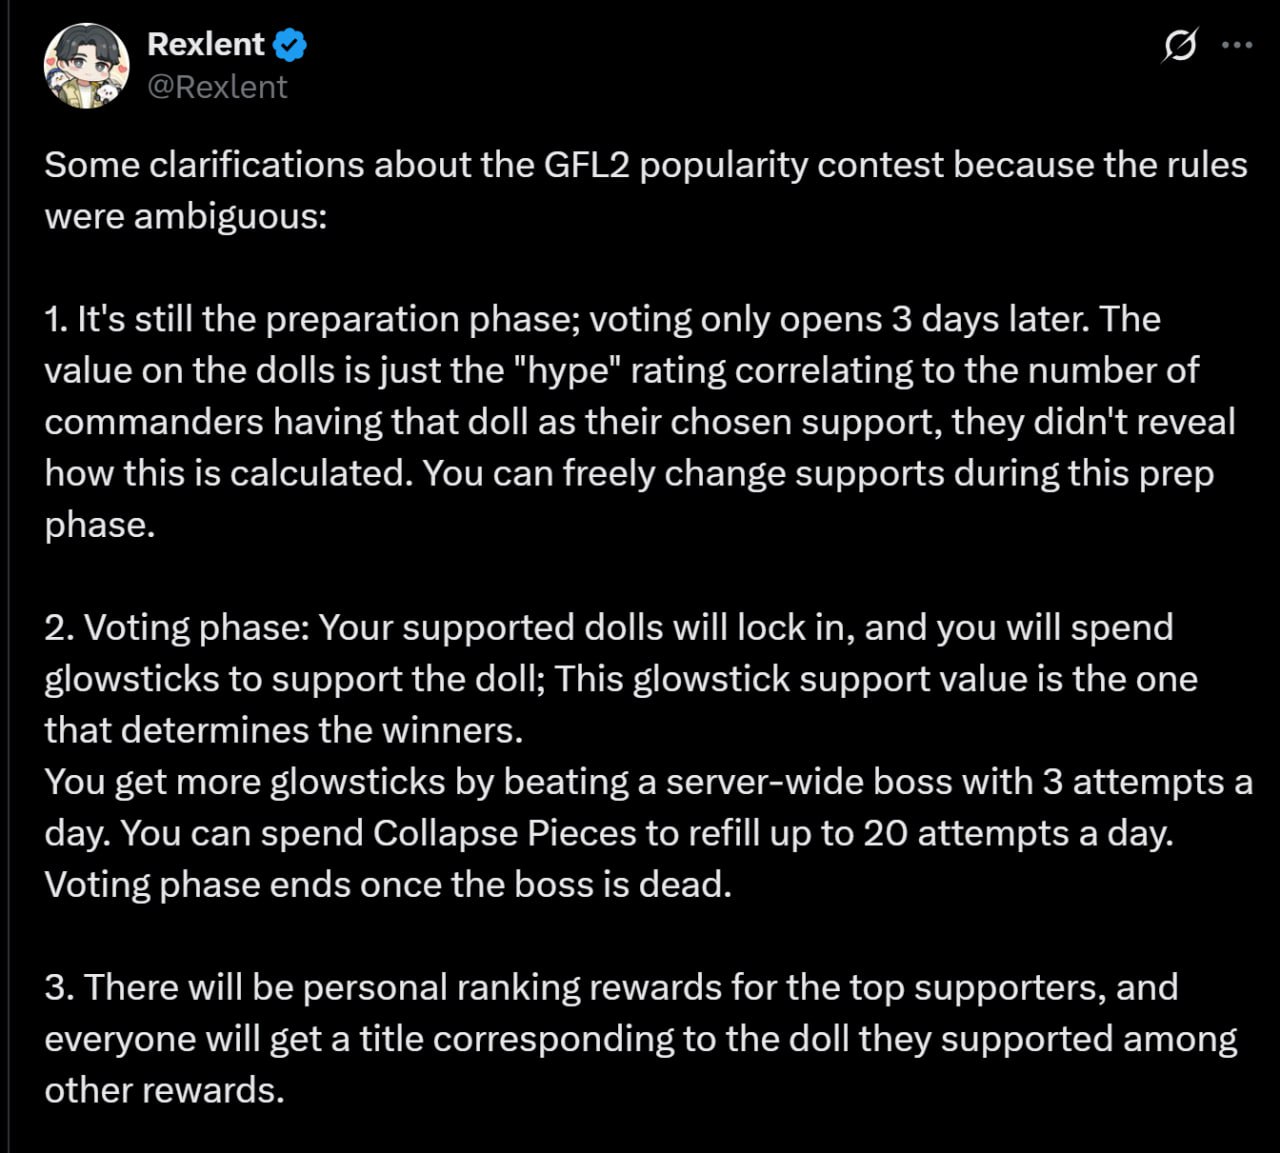This screenshot has height=1153, width=1280.
Task: Click the final line "other rewards."
Action: (x=164, y=1090)
